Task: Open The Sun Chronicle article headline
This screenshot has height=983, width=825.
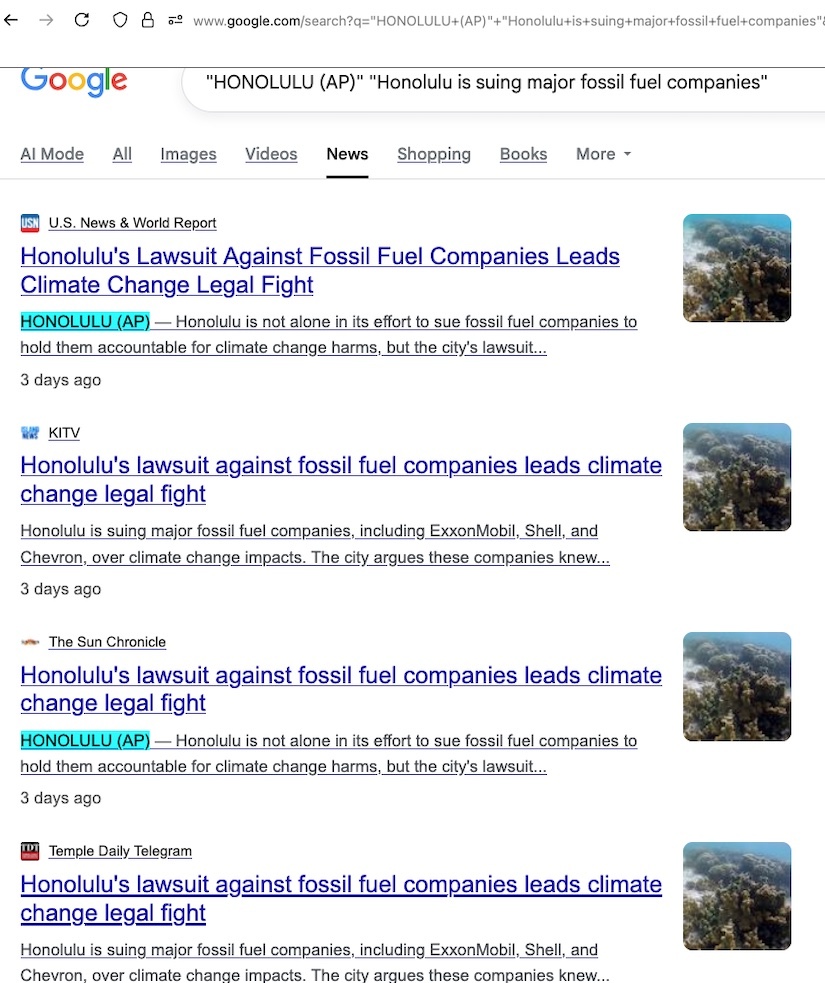Action: tap(341, 688)
